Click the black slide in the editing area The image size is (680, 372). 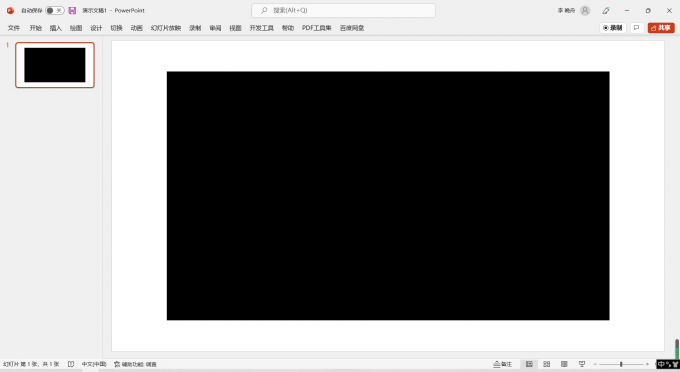point(388,196)
